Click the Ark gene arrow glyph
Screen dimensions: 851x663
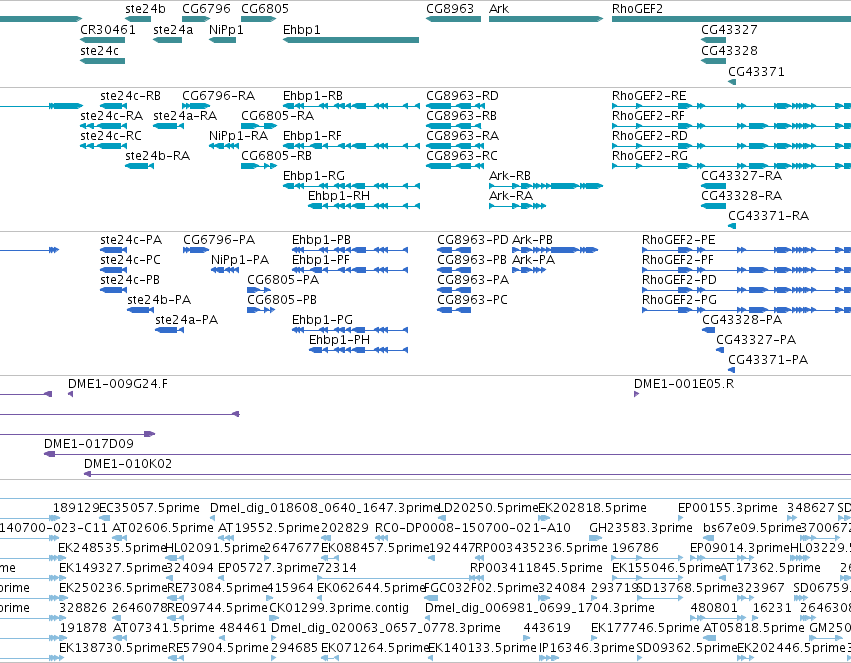click(546, 19)
